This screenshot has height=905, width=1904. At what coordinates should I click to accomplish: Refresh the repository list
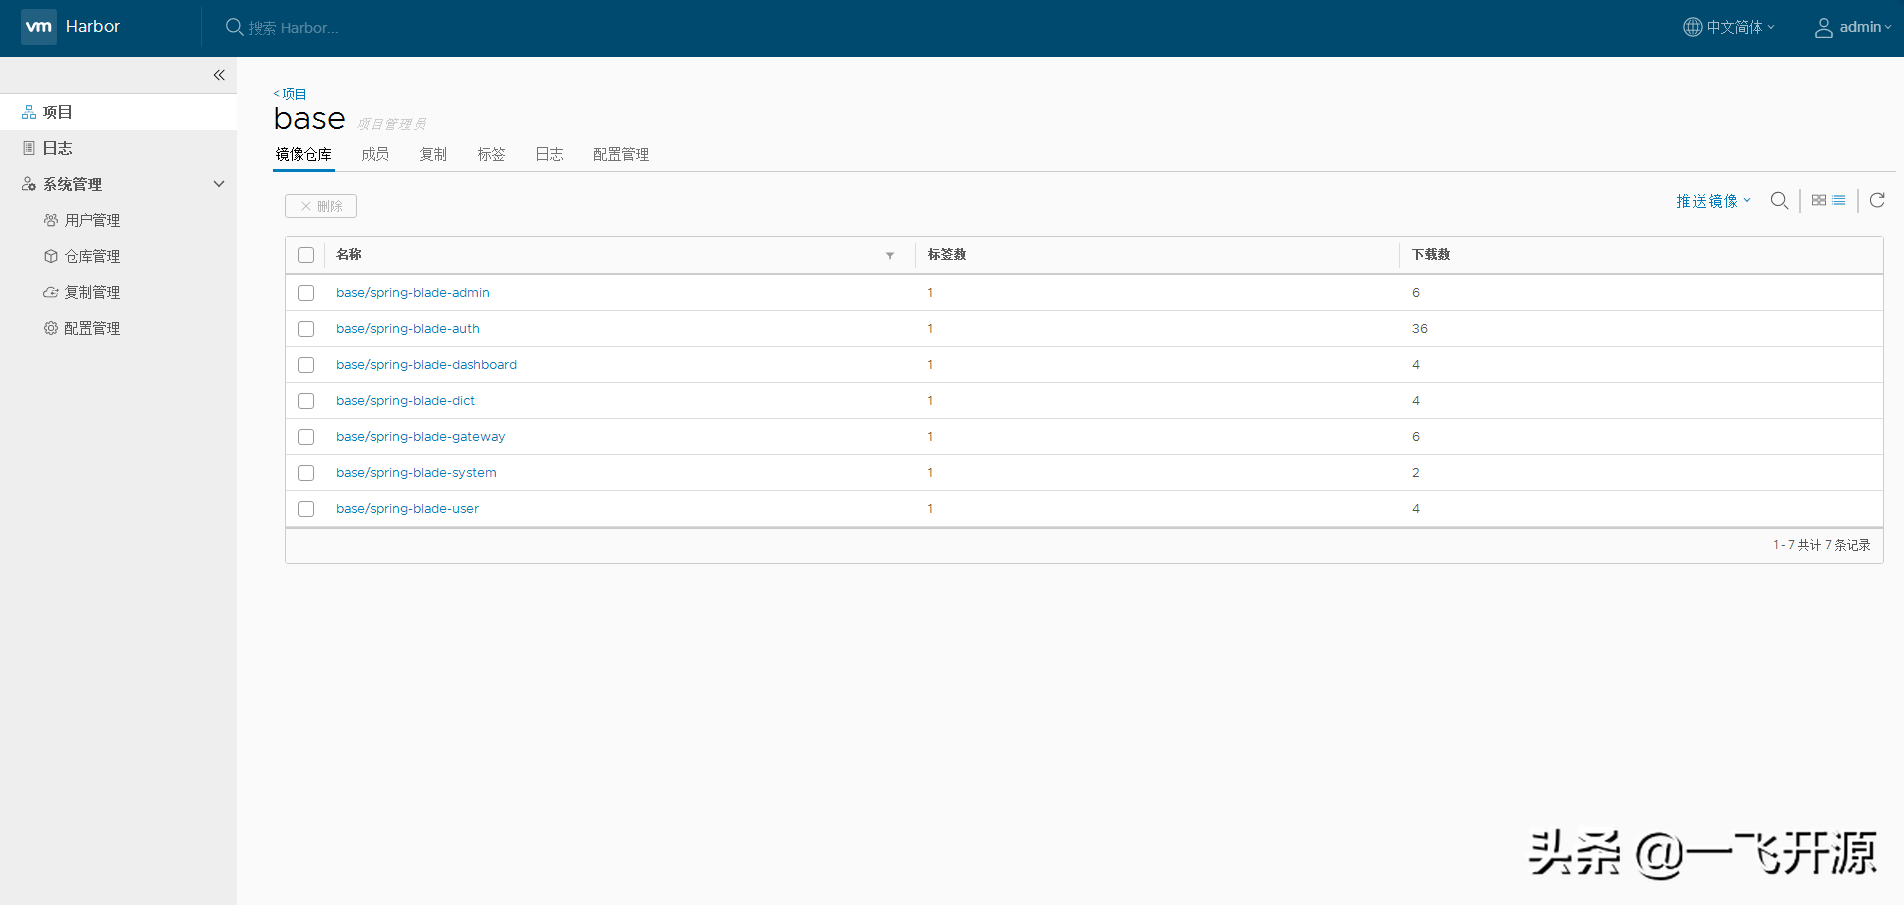1877,200
